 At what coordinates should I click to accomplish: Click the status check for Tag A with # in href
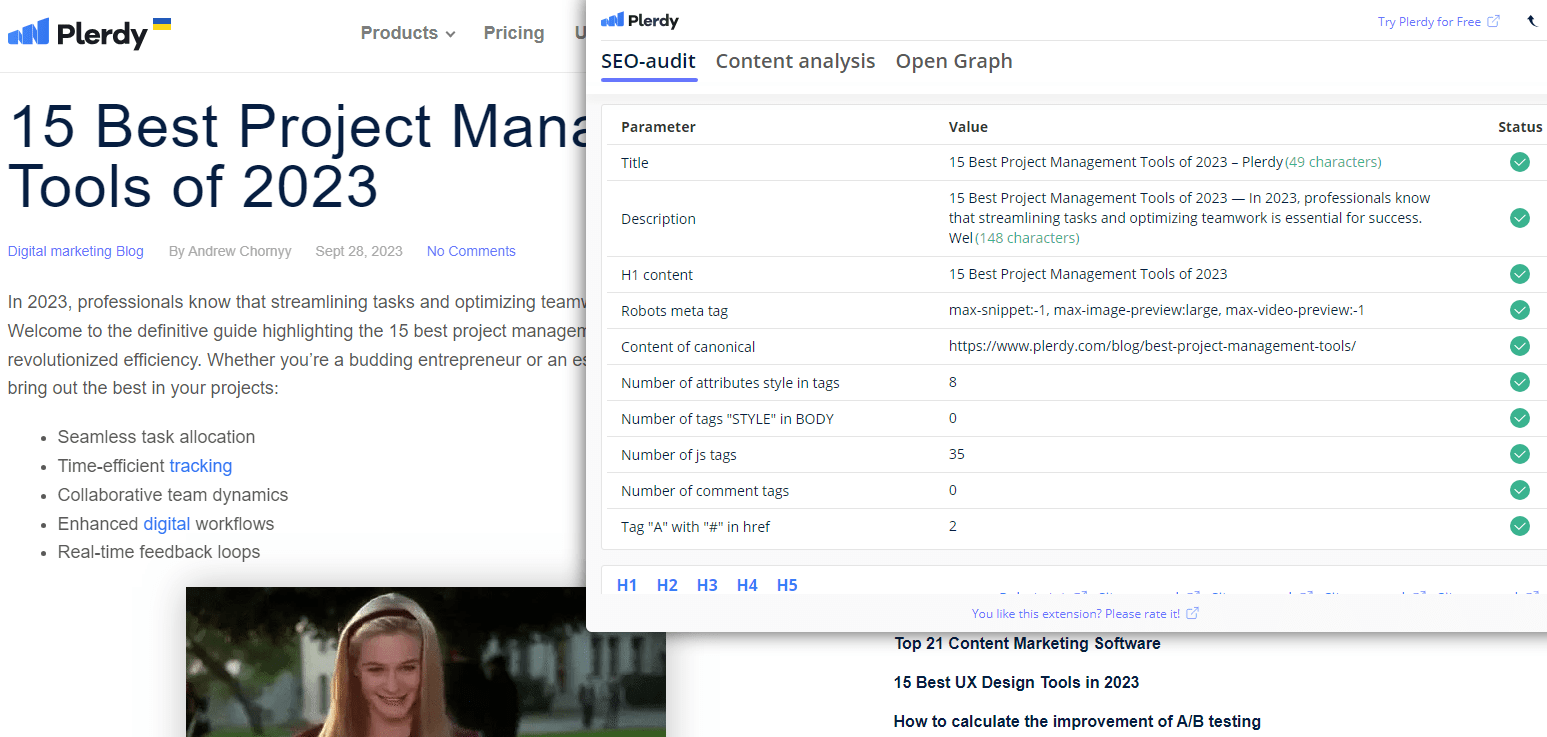click(x=1520, y=526)
